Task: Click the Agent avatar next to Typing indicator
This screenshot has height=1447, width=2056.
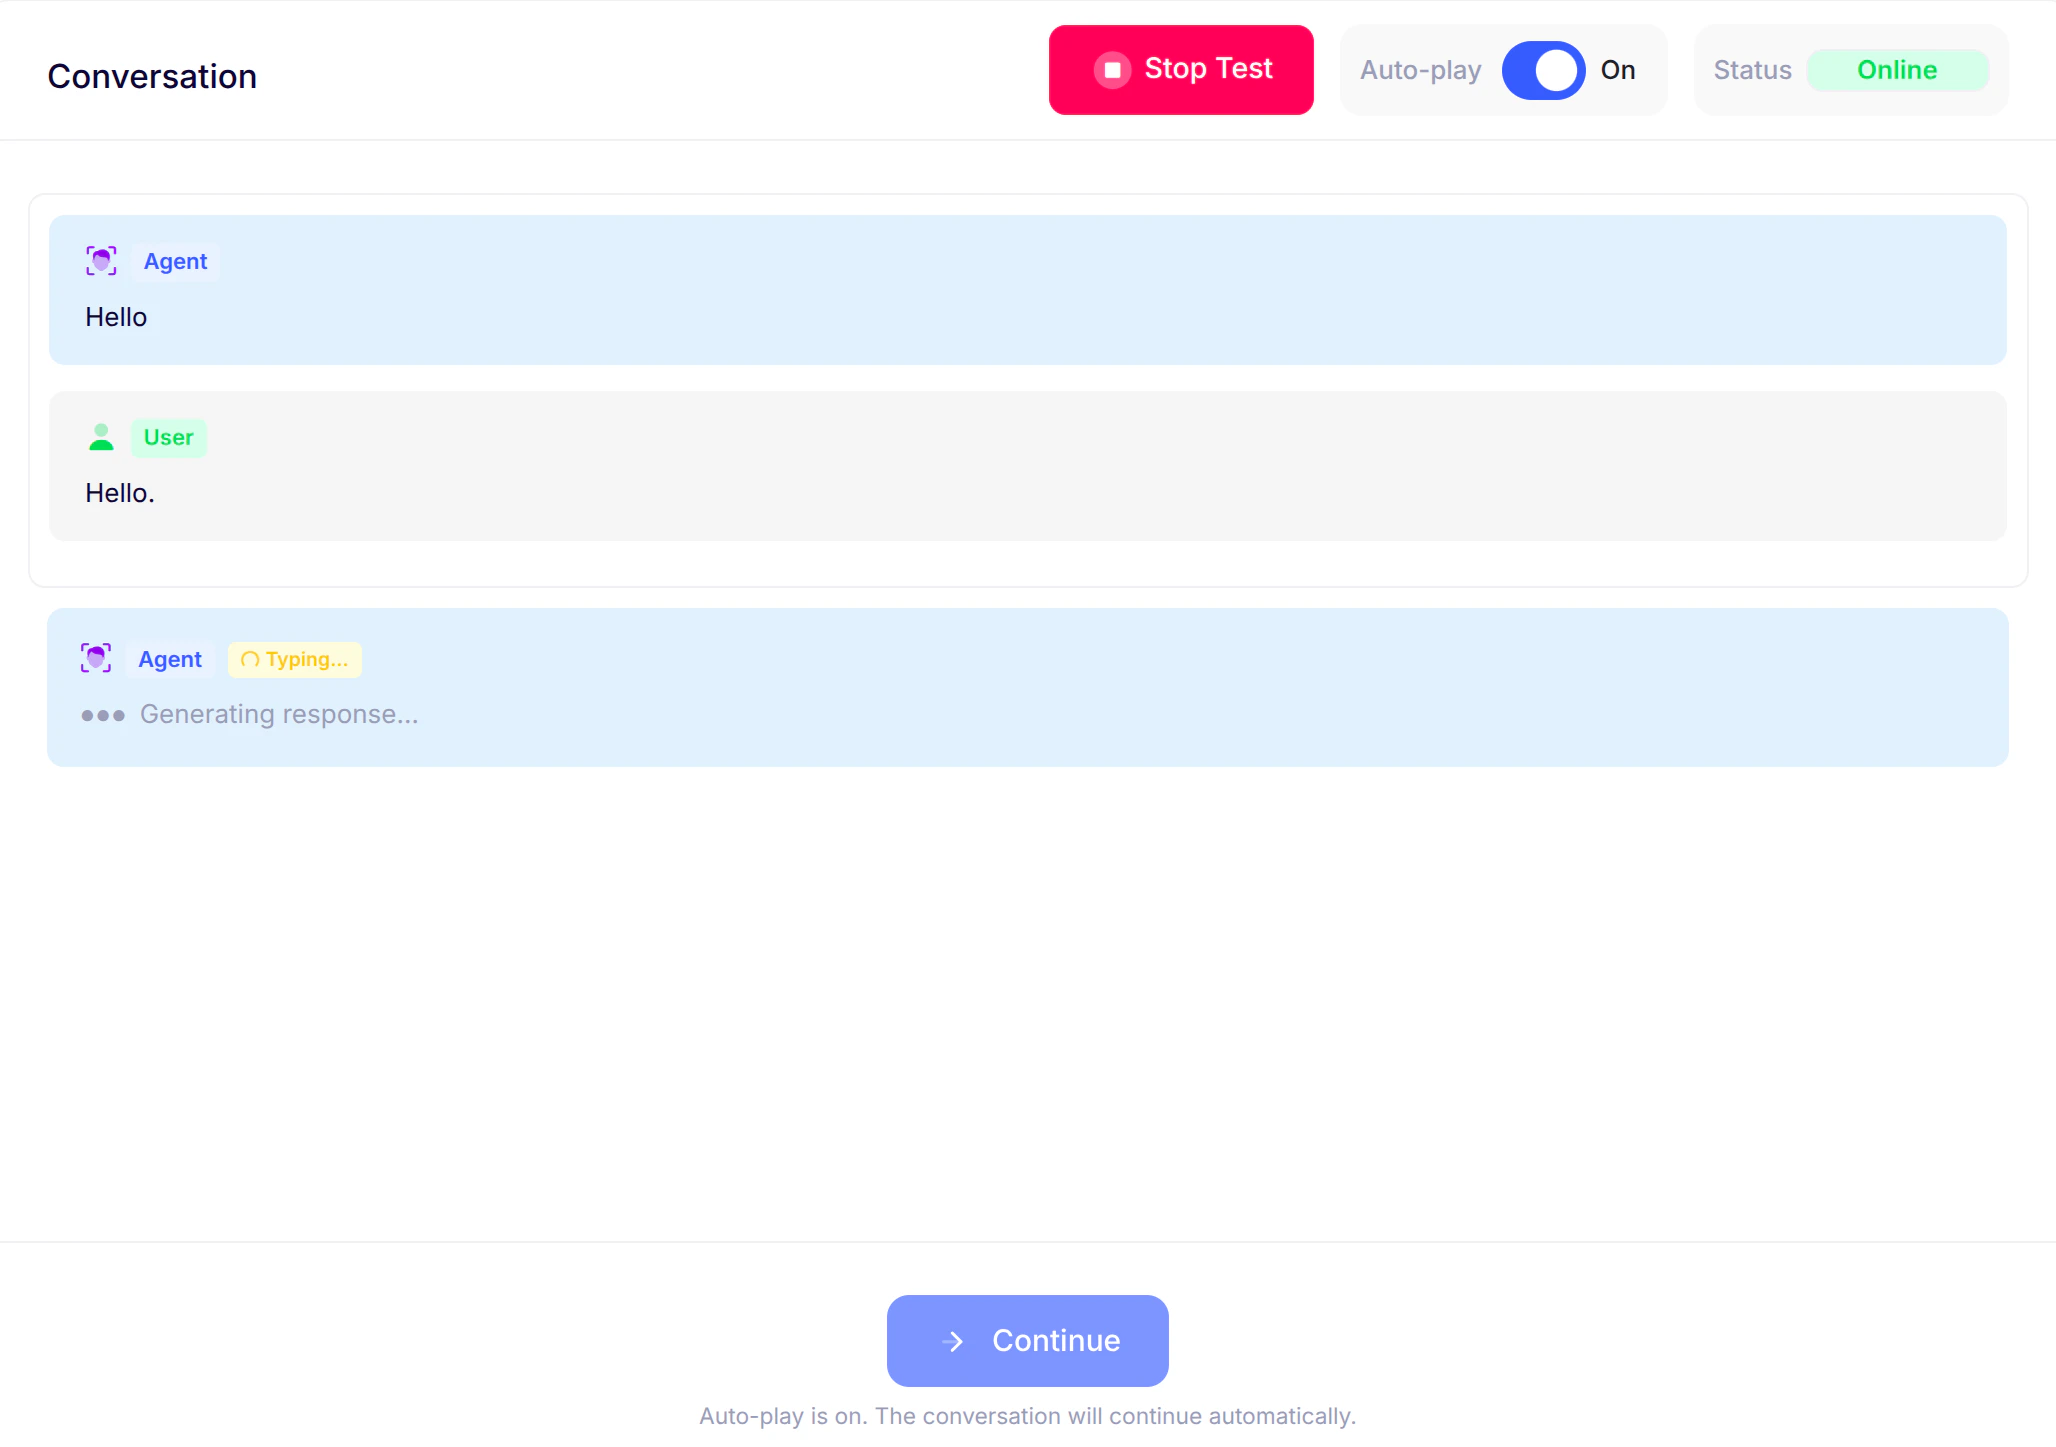Action: tap(95, 658)
